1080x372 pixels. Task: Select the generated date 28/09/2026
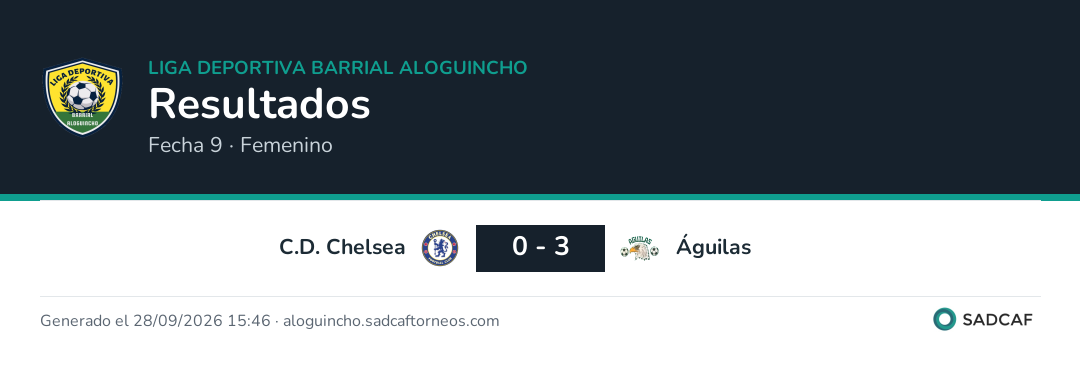click(x=179, y=321)
